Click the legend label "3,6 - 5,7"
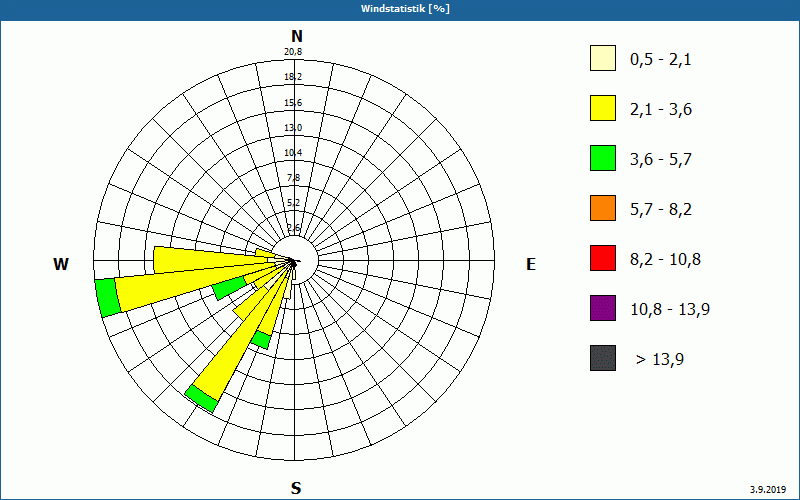The height and width of the screenshot is (500, 800). click(x=661, y=160)
